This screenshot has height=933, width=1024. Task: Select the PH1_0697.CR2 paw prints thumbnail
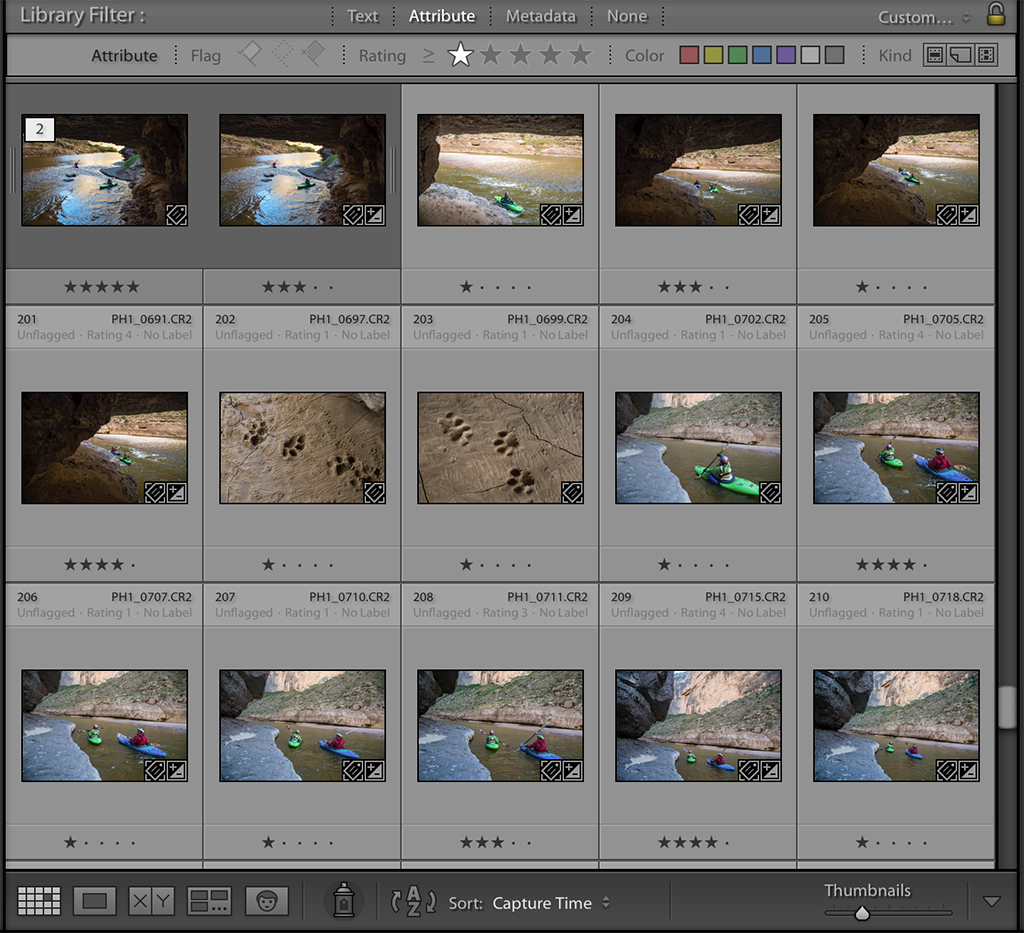coord(302,447)
